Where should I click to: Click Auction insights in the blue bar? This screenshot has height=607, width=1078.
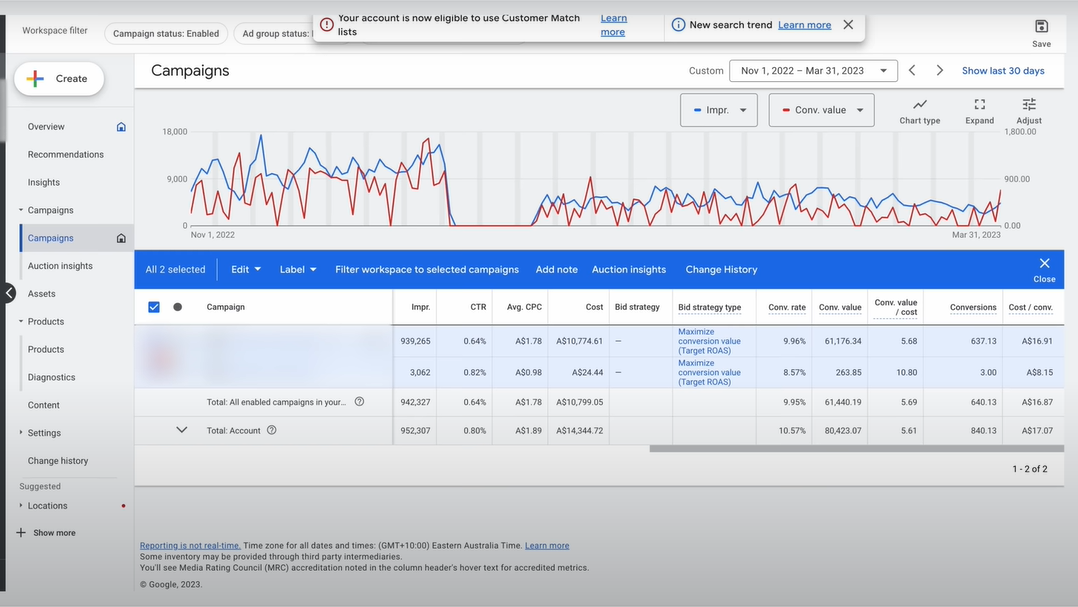pyautogui.click(x=629, y=269)
